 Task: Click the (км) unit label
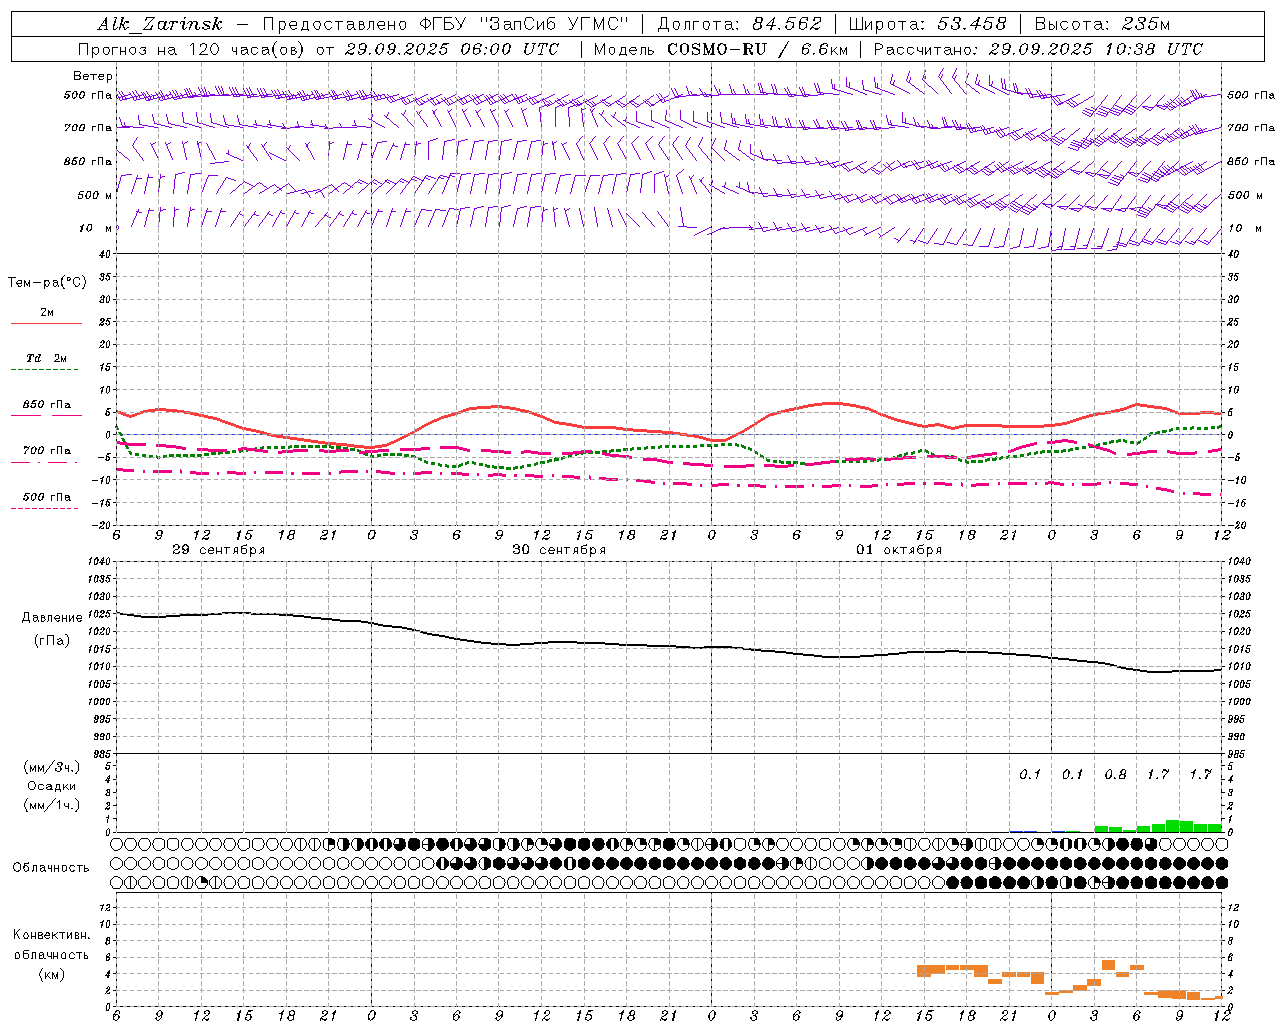pyautogui.click(x=51, y=974)
